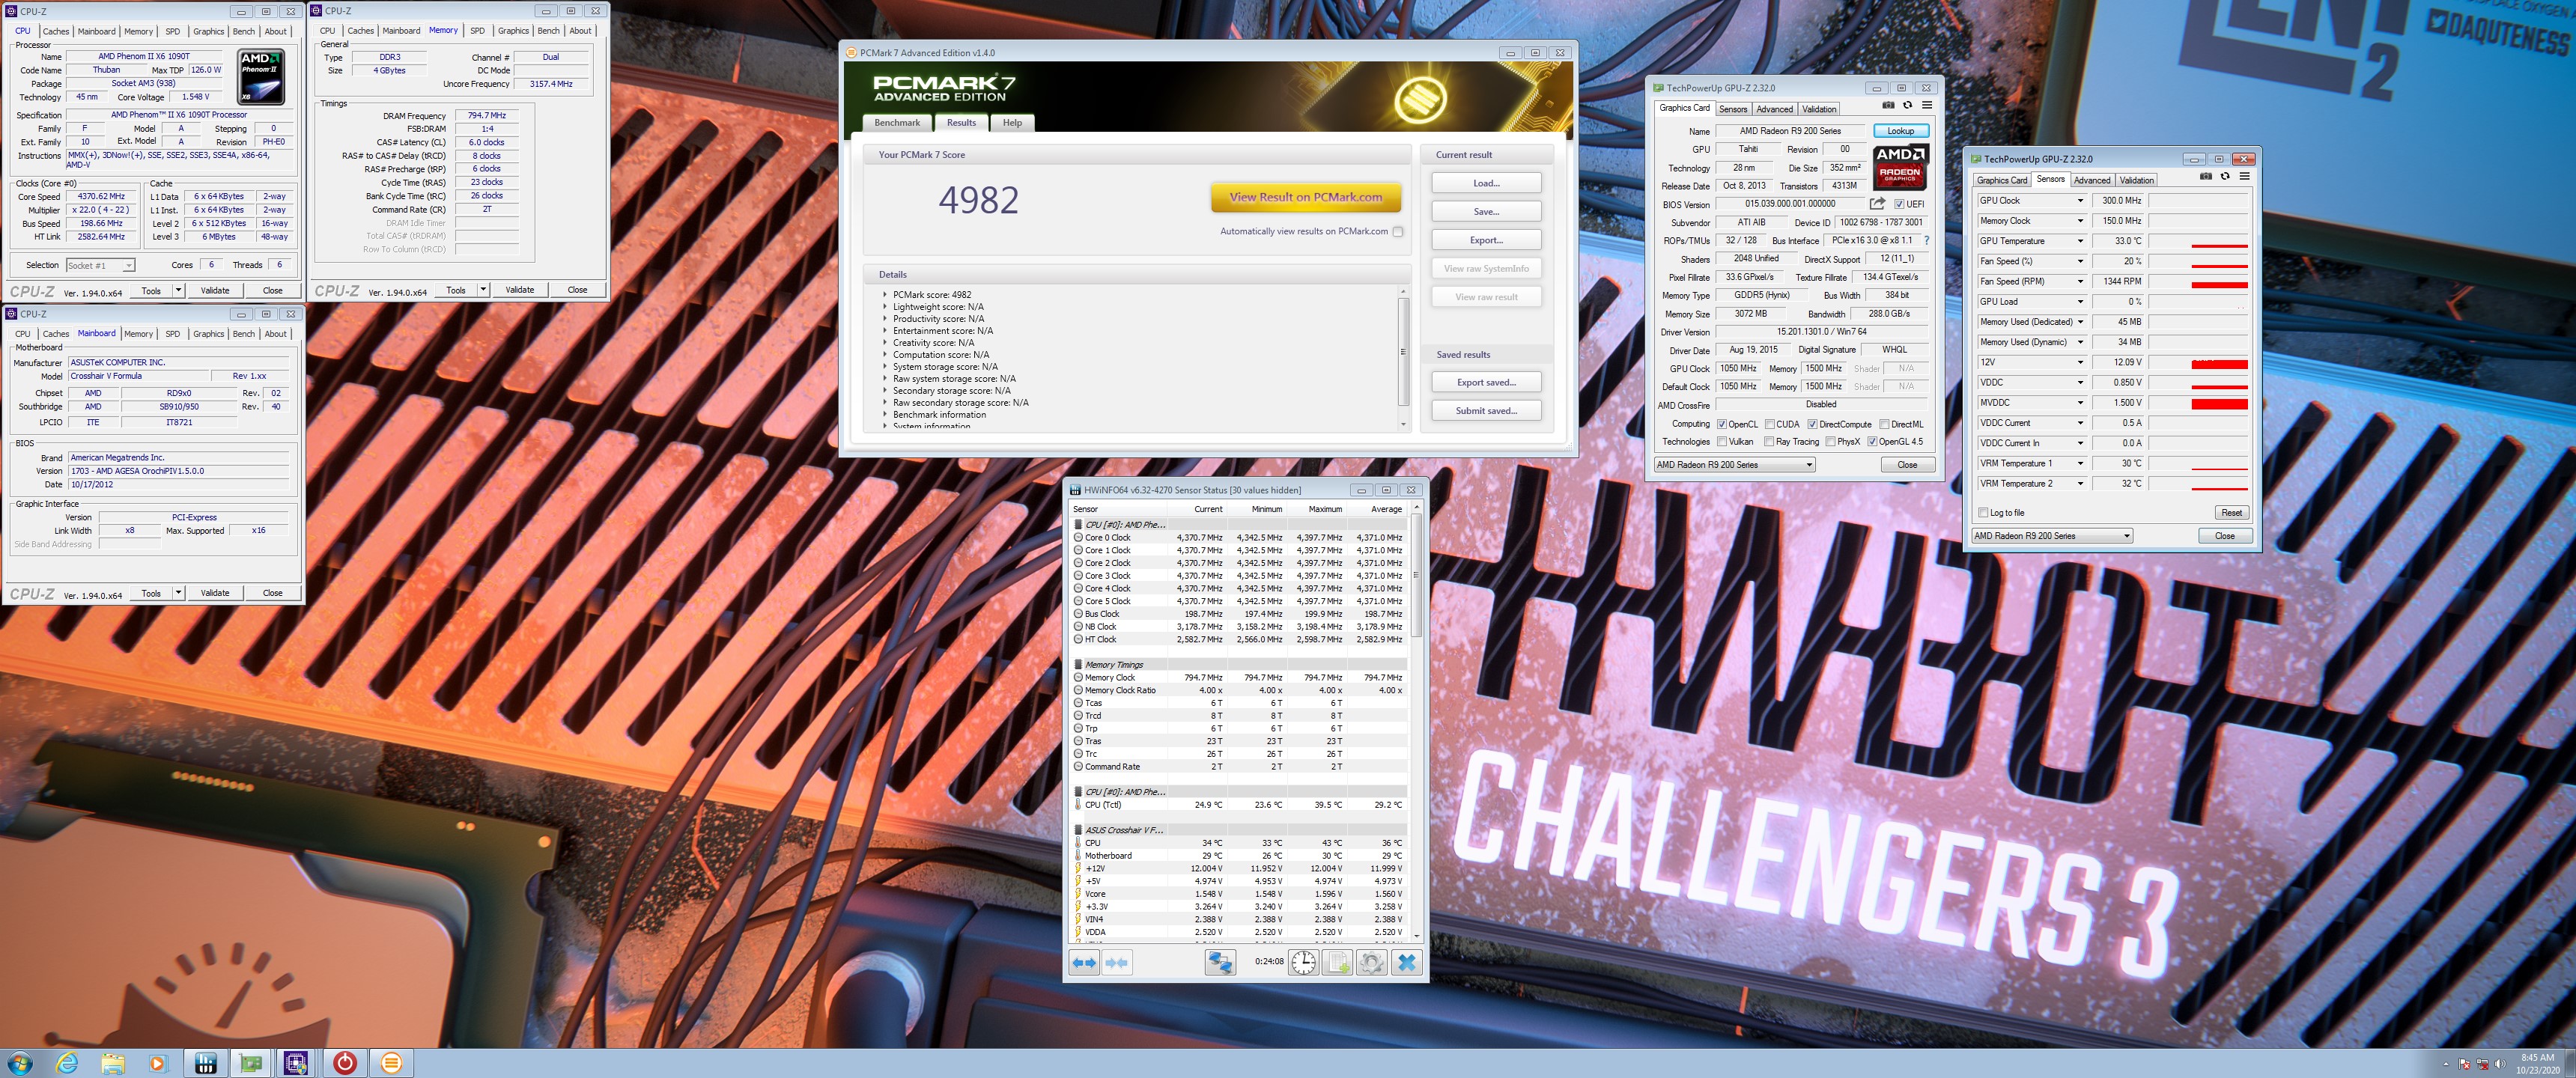Open Validation tab in GPU-Z Sensors window
This screenshot has width=2576, height=1078.
[x=2136, y=180]
